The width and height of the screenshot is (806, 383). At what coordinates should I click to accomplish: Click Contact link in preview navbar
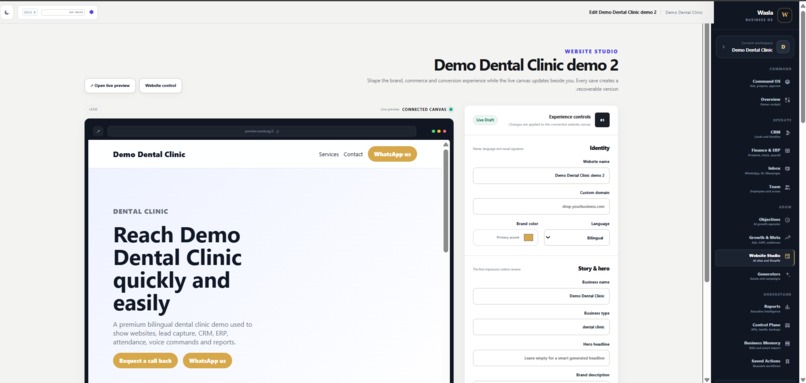click(x=353, y=154)
